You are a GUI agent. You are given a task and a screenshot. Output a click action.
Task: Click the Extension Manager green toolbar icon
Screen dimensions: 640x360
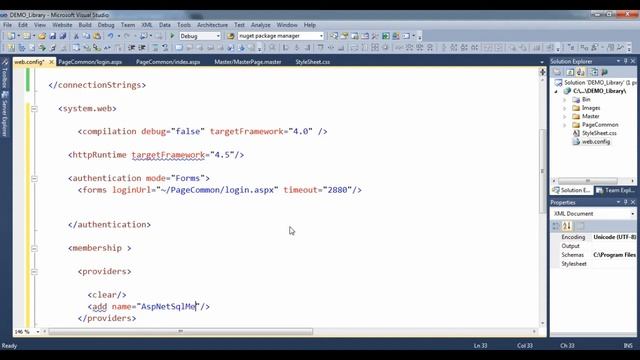click(386, 36)
